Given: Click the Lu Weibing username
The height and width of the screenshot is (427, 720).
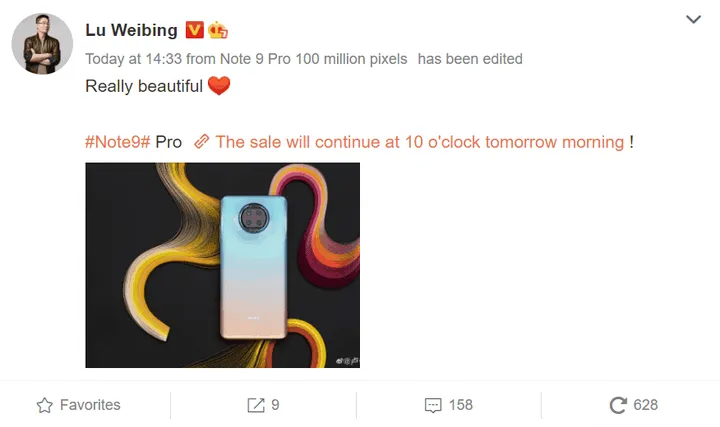Looking at the screenshot, I should 131,31.
